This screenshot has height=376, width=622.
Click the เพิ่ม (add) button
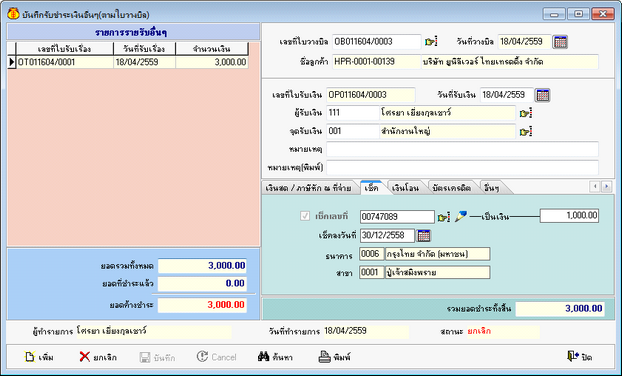[39, 357]
